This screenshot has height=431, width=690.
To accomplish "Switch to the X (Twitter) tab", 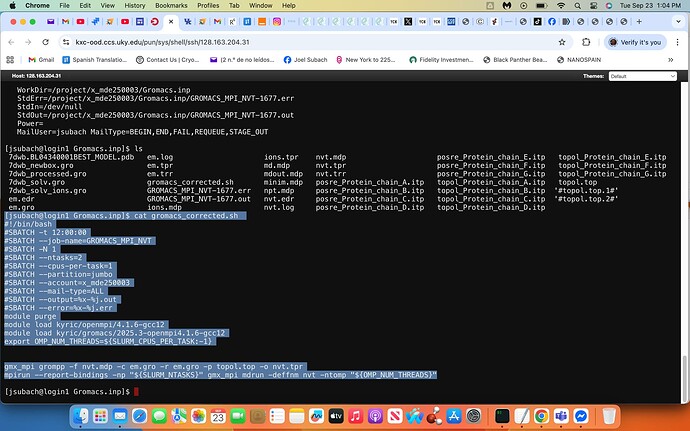I will (x=408, y=22).
